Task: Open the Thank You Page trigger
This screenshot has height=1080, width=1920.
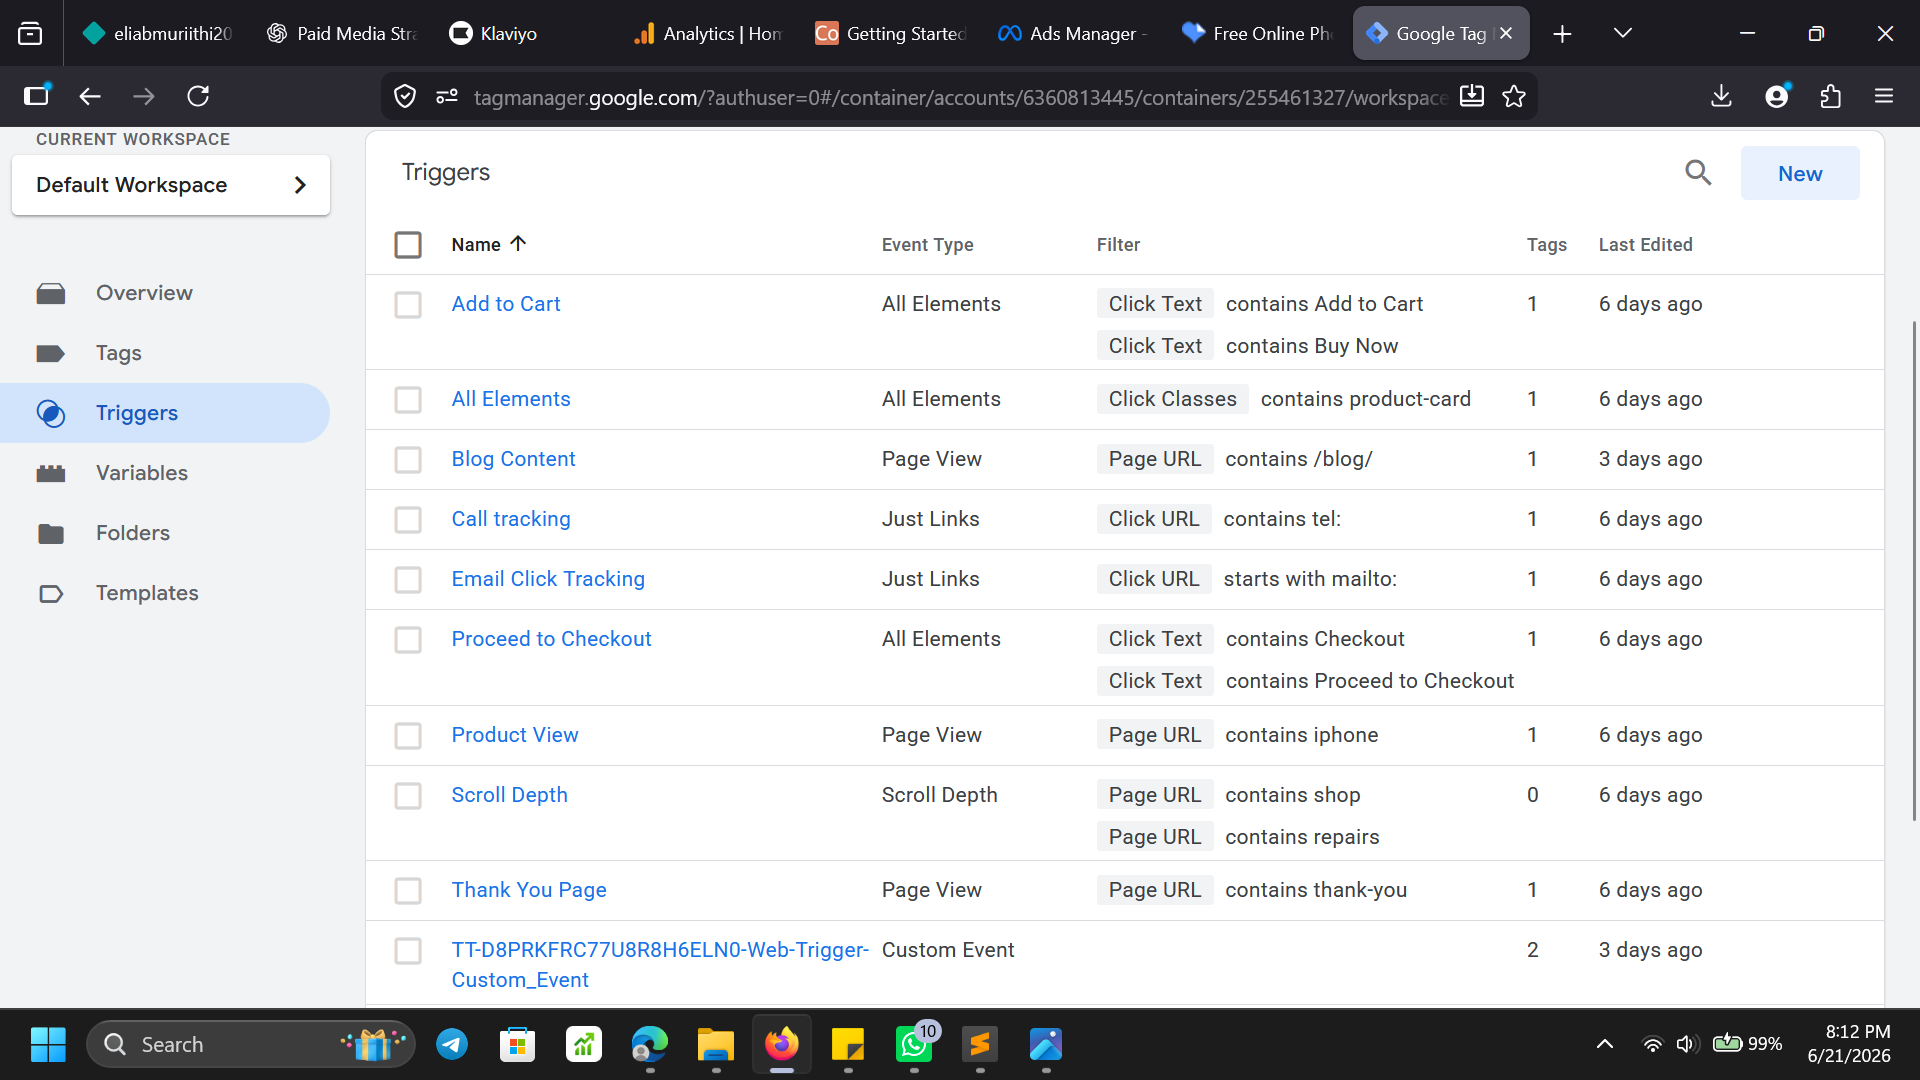Action: pos(529,890)
